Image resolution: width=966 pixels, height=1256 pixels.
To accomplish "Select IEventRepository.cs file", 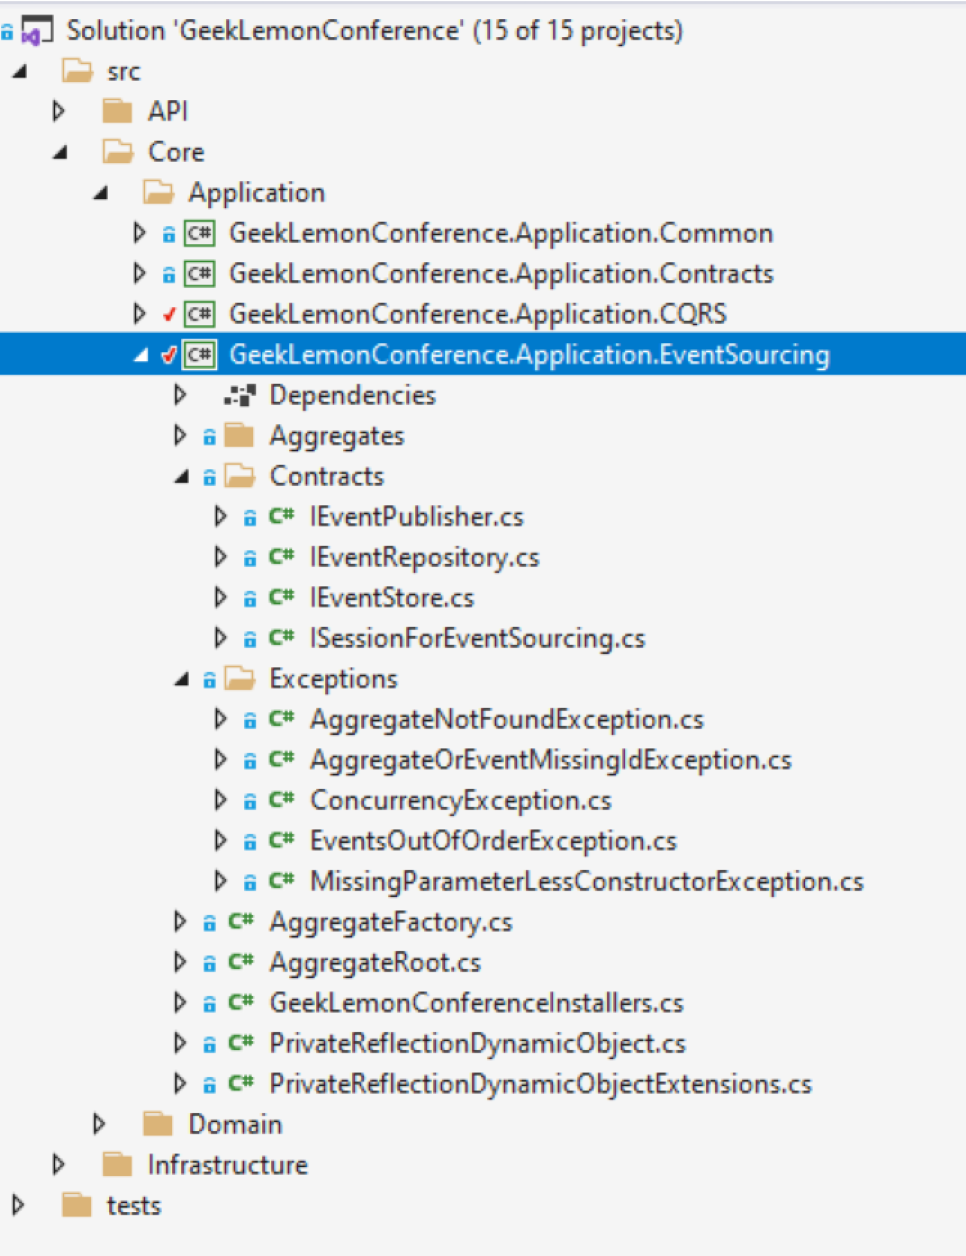I will 424,558.
